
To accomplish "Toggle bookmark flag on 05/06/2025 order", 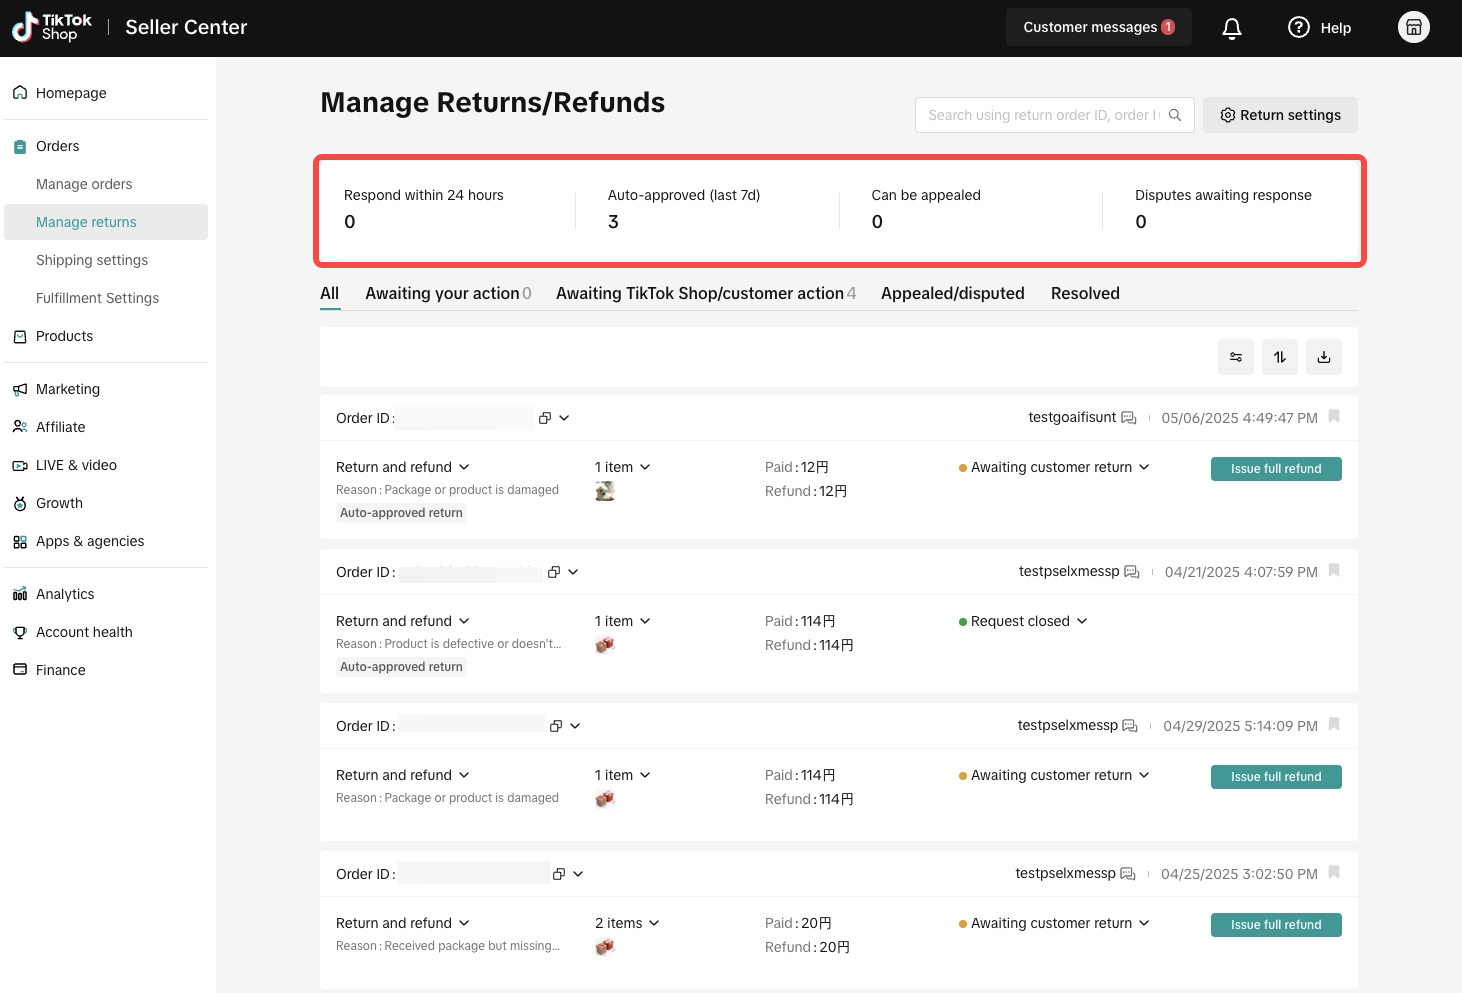I will click(1334, 417).
